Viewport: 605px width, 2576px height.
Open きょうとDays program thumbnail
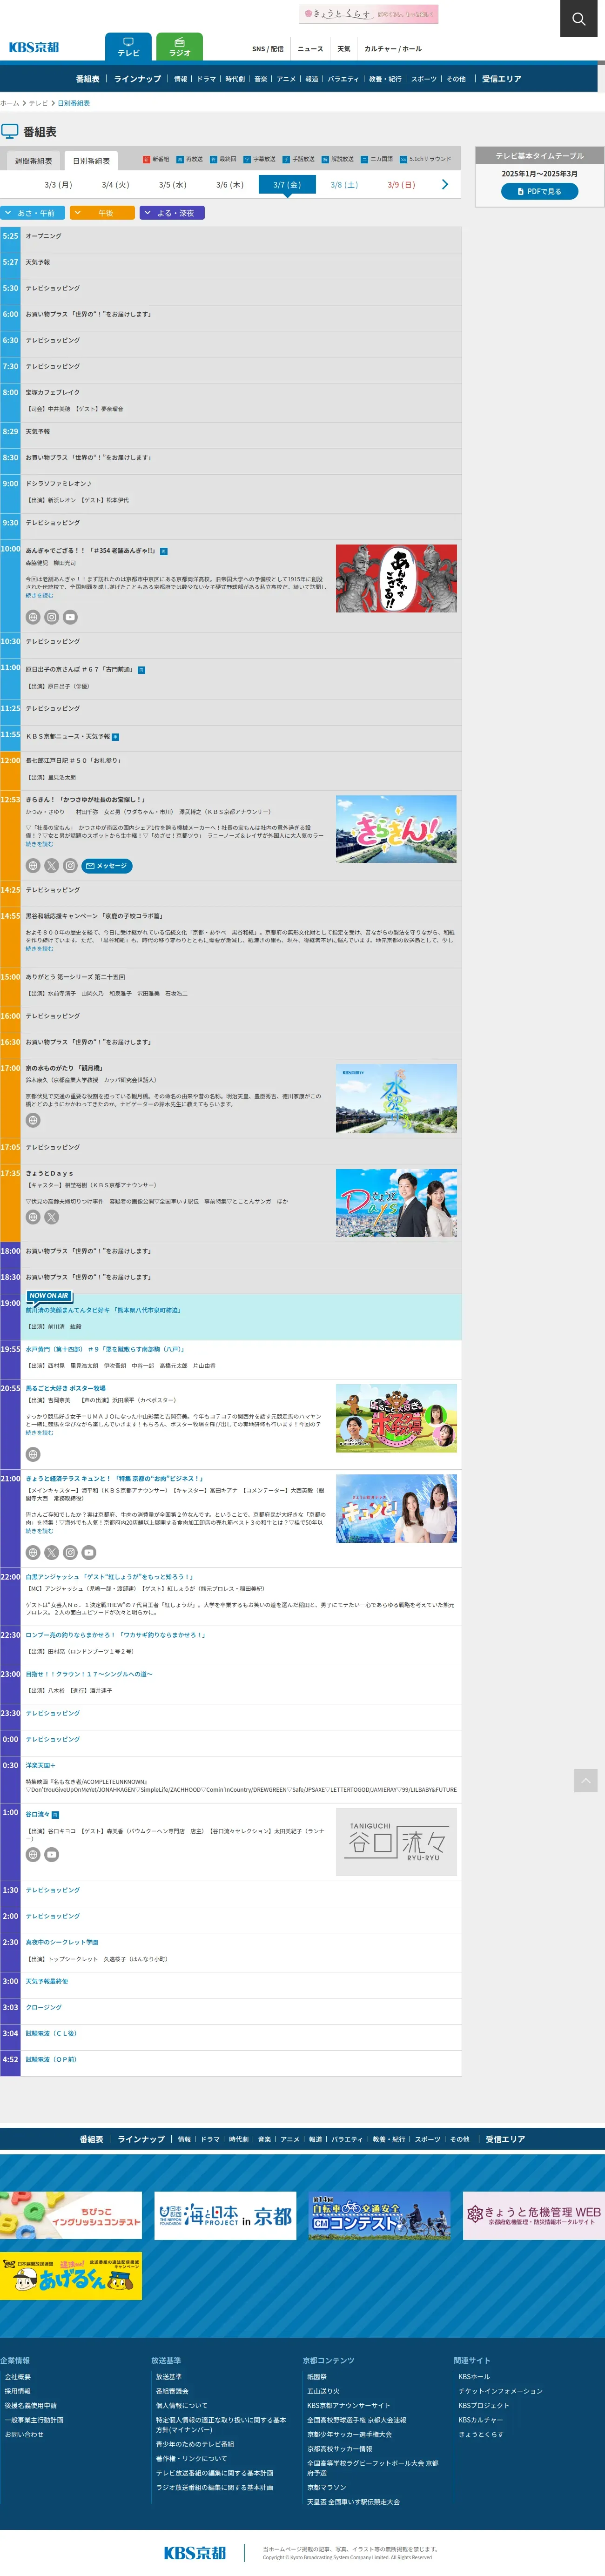[396, 1203]
